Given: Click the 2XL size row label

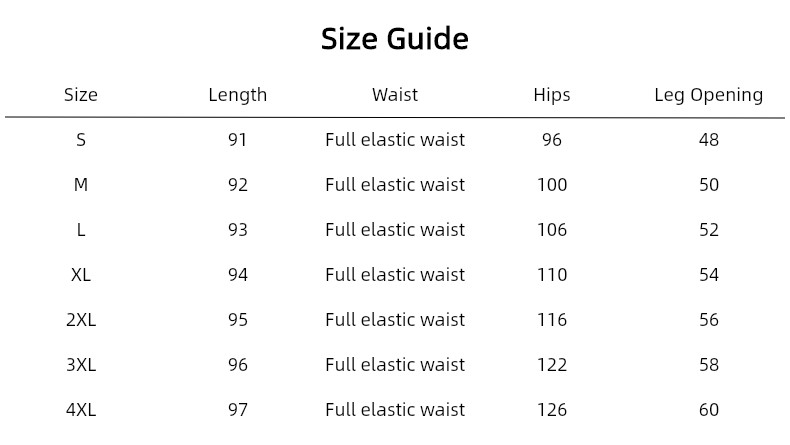Looking at the screenshot, I should tap(81, 320).
